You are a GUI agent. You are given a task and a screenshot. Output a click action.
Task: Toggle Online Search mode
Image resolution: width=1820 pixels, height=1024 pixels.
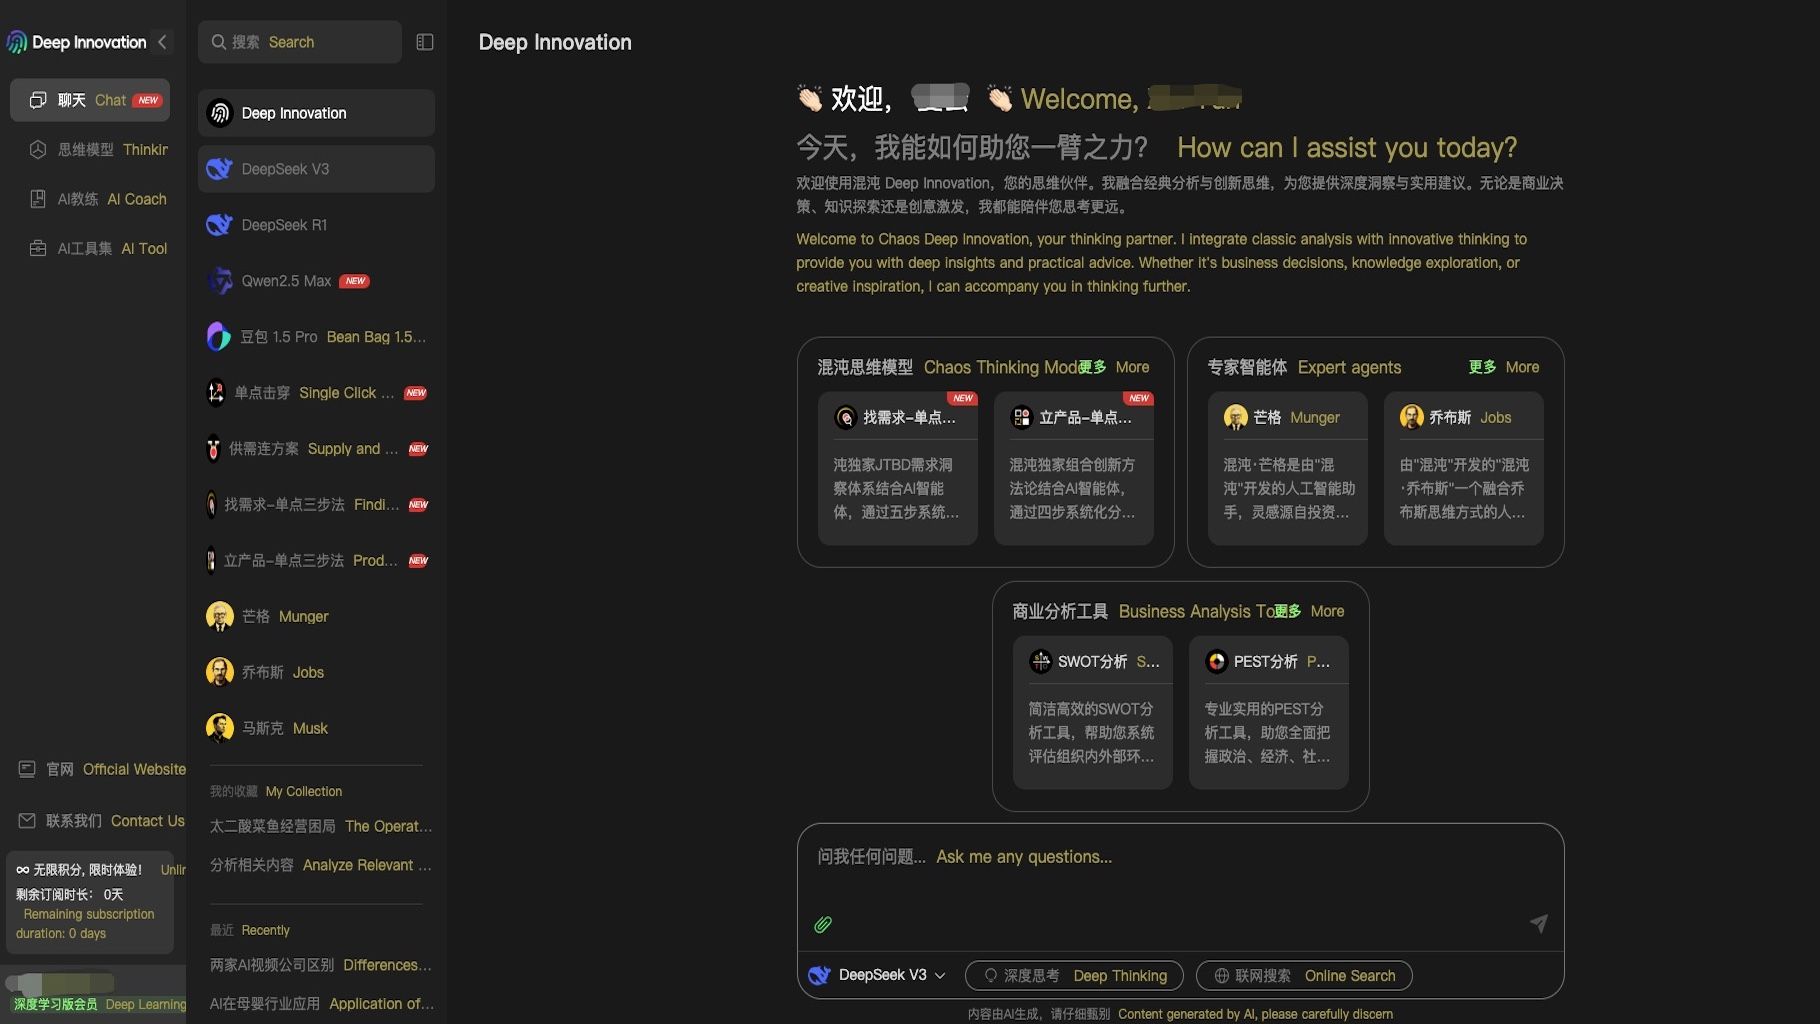pos(1304,975)
